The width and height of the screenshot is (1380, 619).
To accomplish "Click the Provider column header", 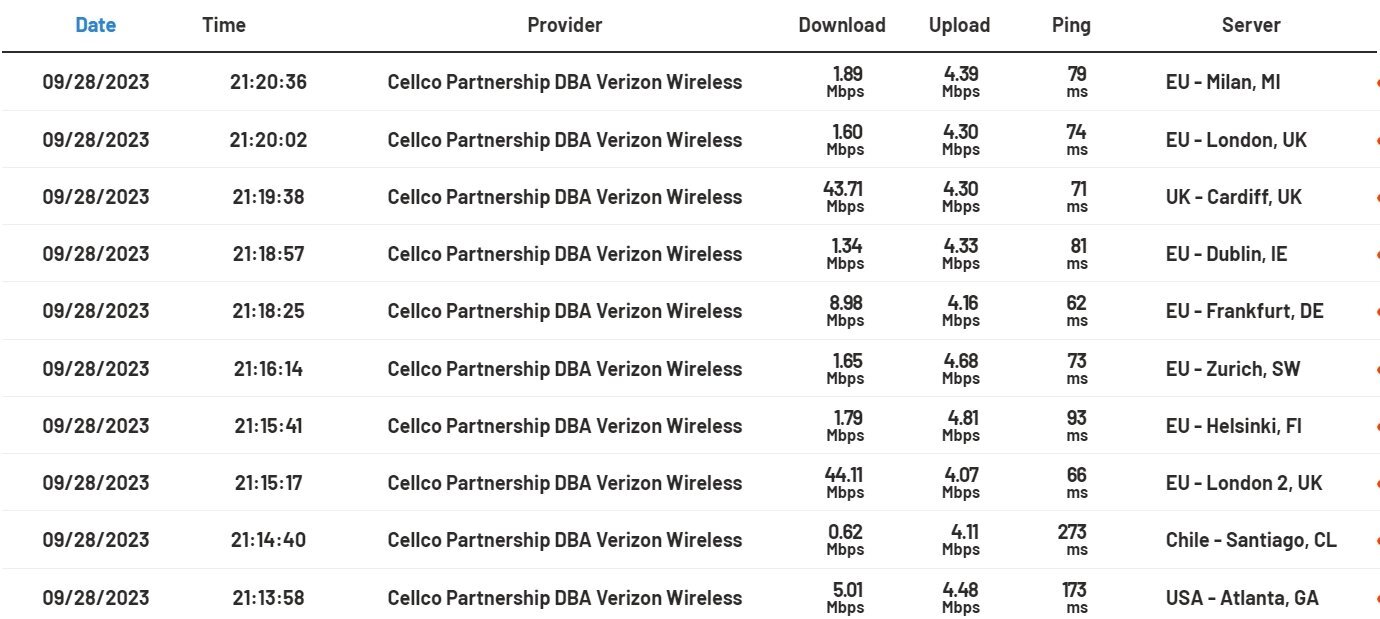I will (x=565, y=25).
